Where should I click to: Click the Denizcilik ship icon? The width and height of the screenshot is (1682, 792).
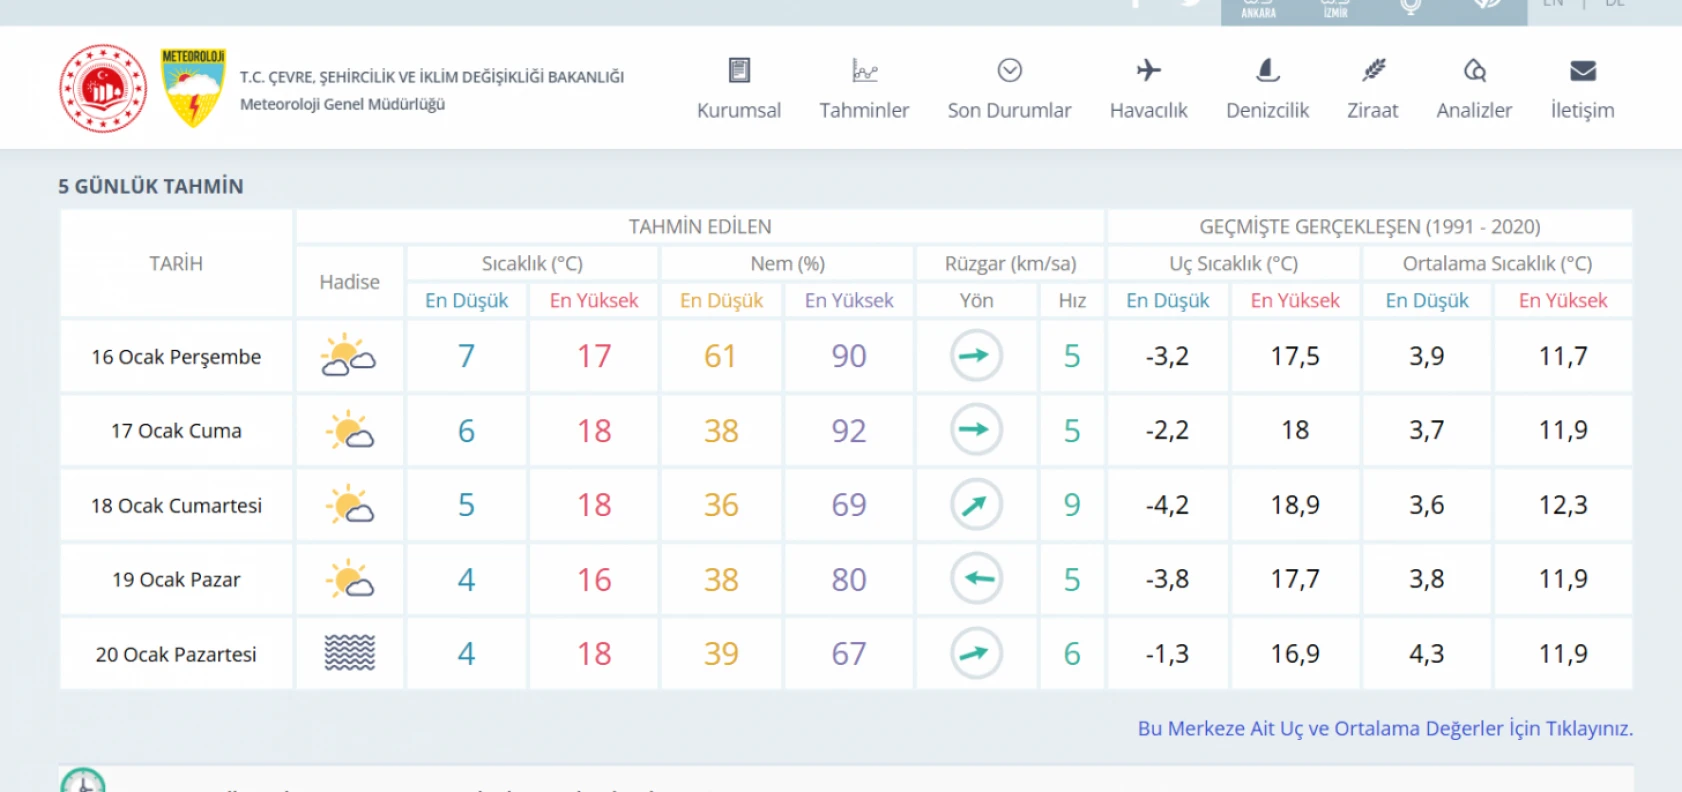(x=1267, y=70)
